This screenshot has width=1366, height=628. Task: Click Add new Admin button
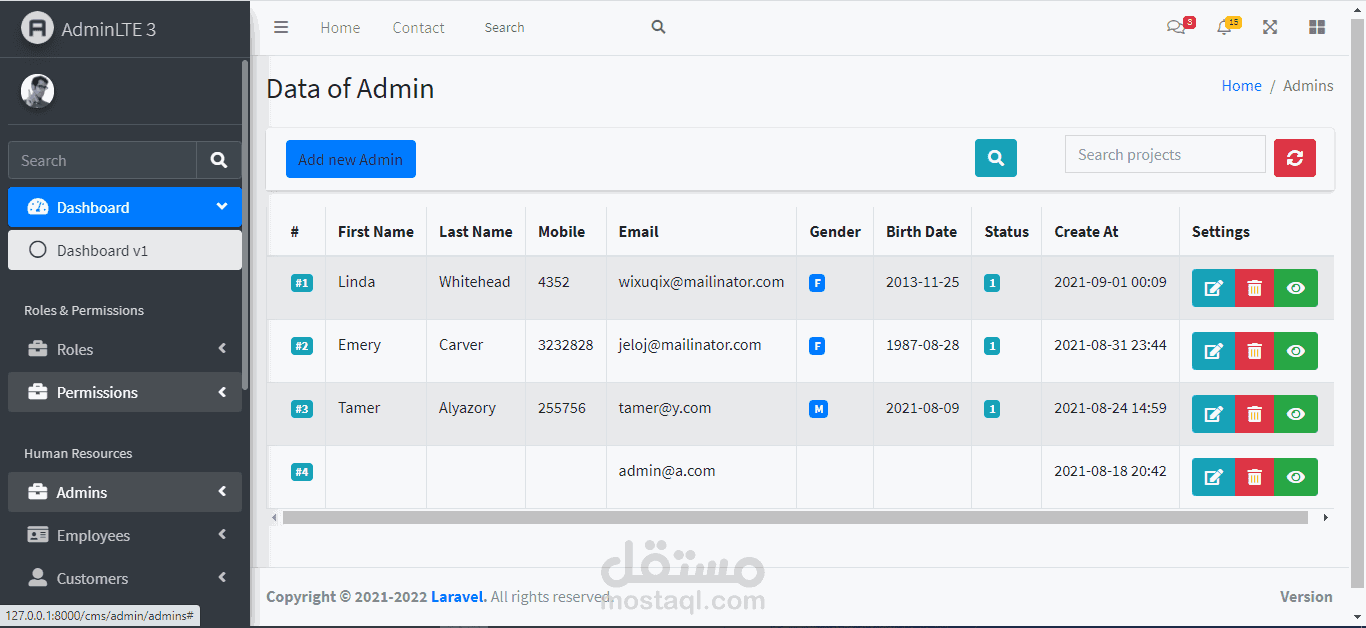pyautogui.click(x=351, y=159)
